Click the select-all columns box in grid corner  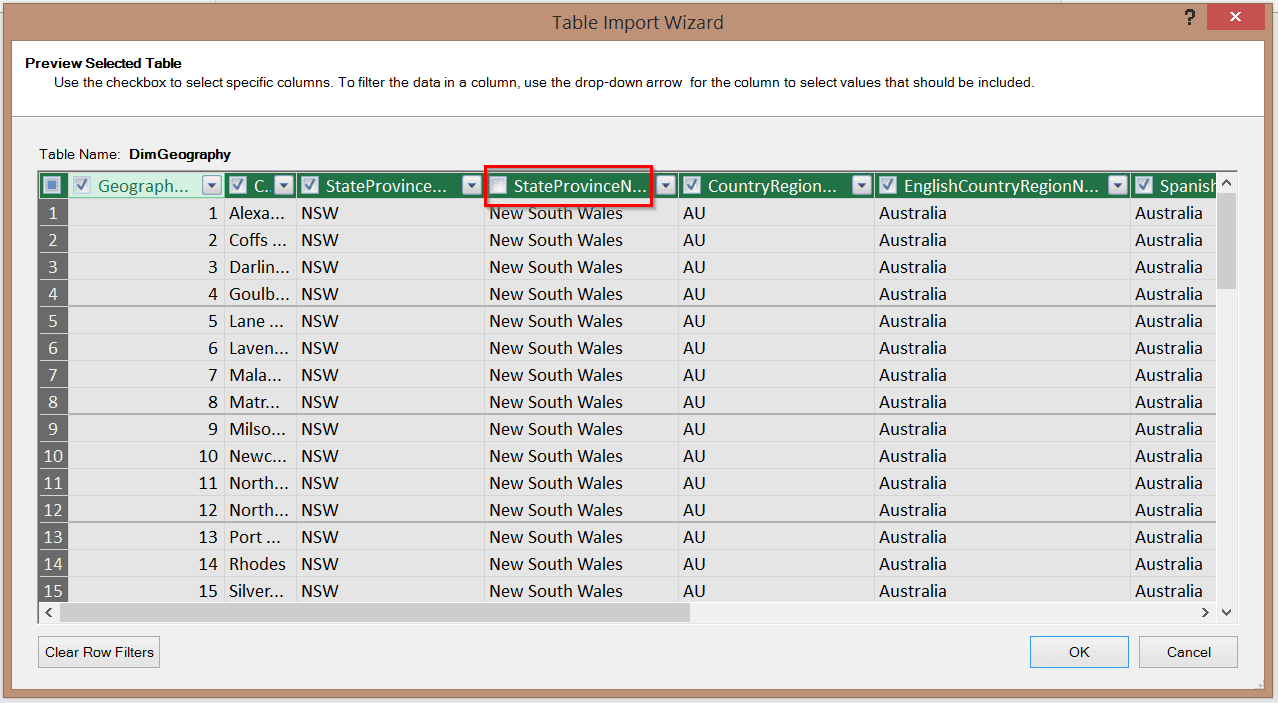click(53, 185)
